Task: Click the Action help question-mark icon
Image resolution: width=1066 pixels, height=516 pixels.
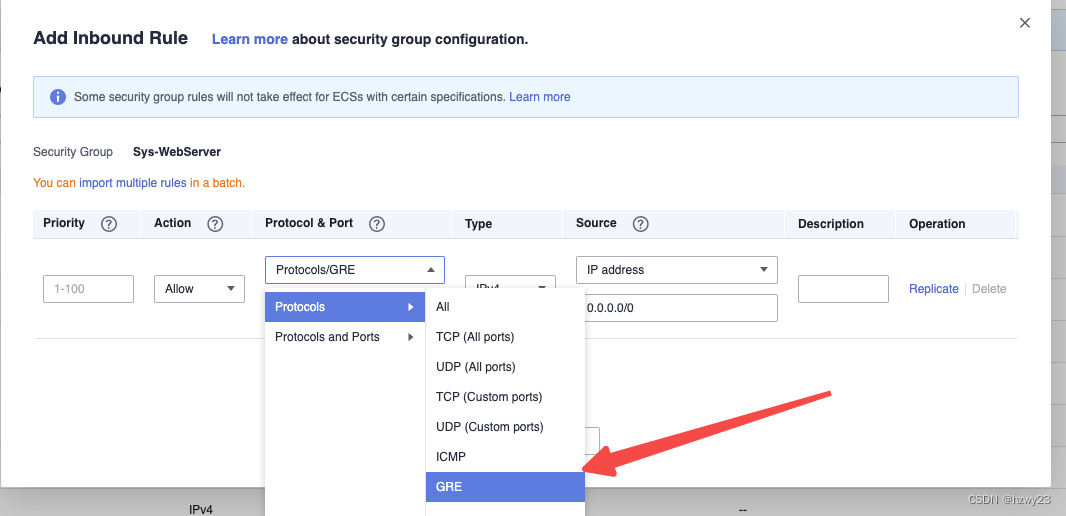Action: pyautogui.click(x=215, y=224)
